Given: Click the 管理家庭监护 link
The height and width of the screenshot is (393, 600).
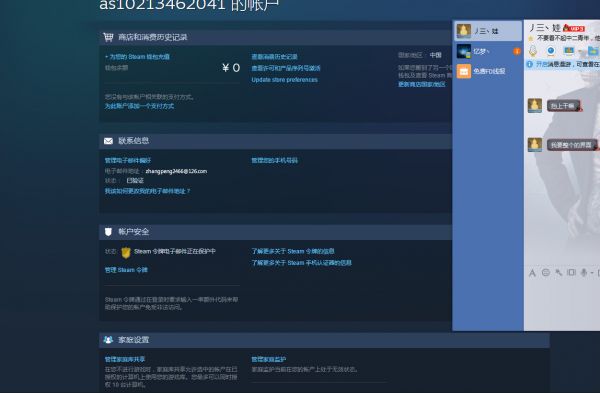Looking at the screenshot, I should [269, 359].
